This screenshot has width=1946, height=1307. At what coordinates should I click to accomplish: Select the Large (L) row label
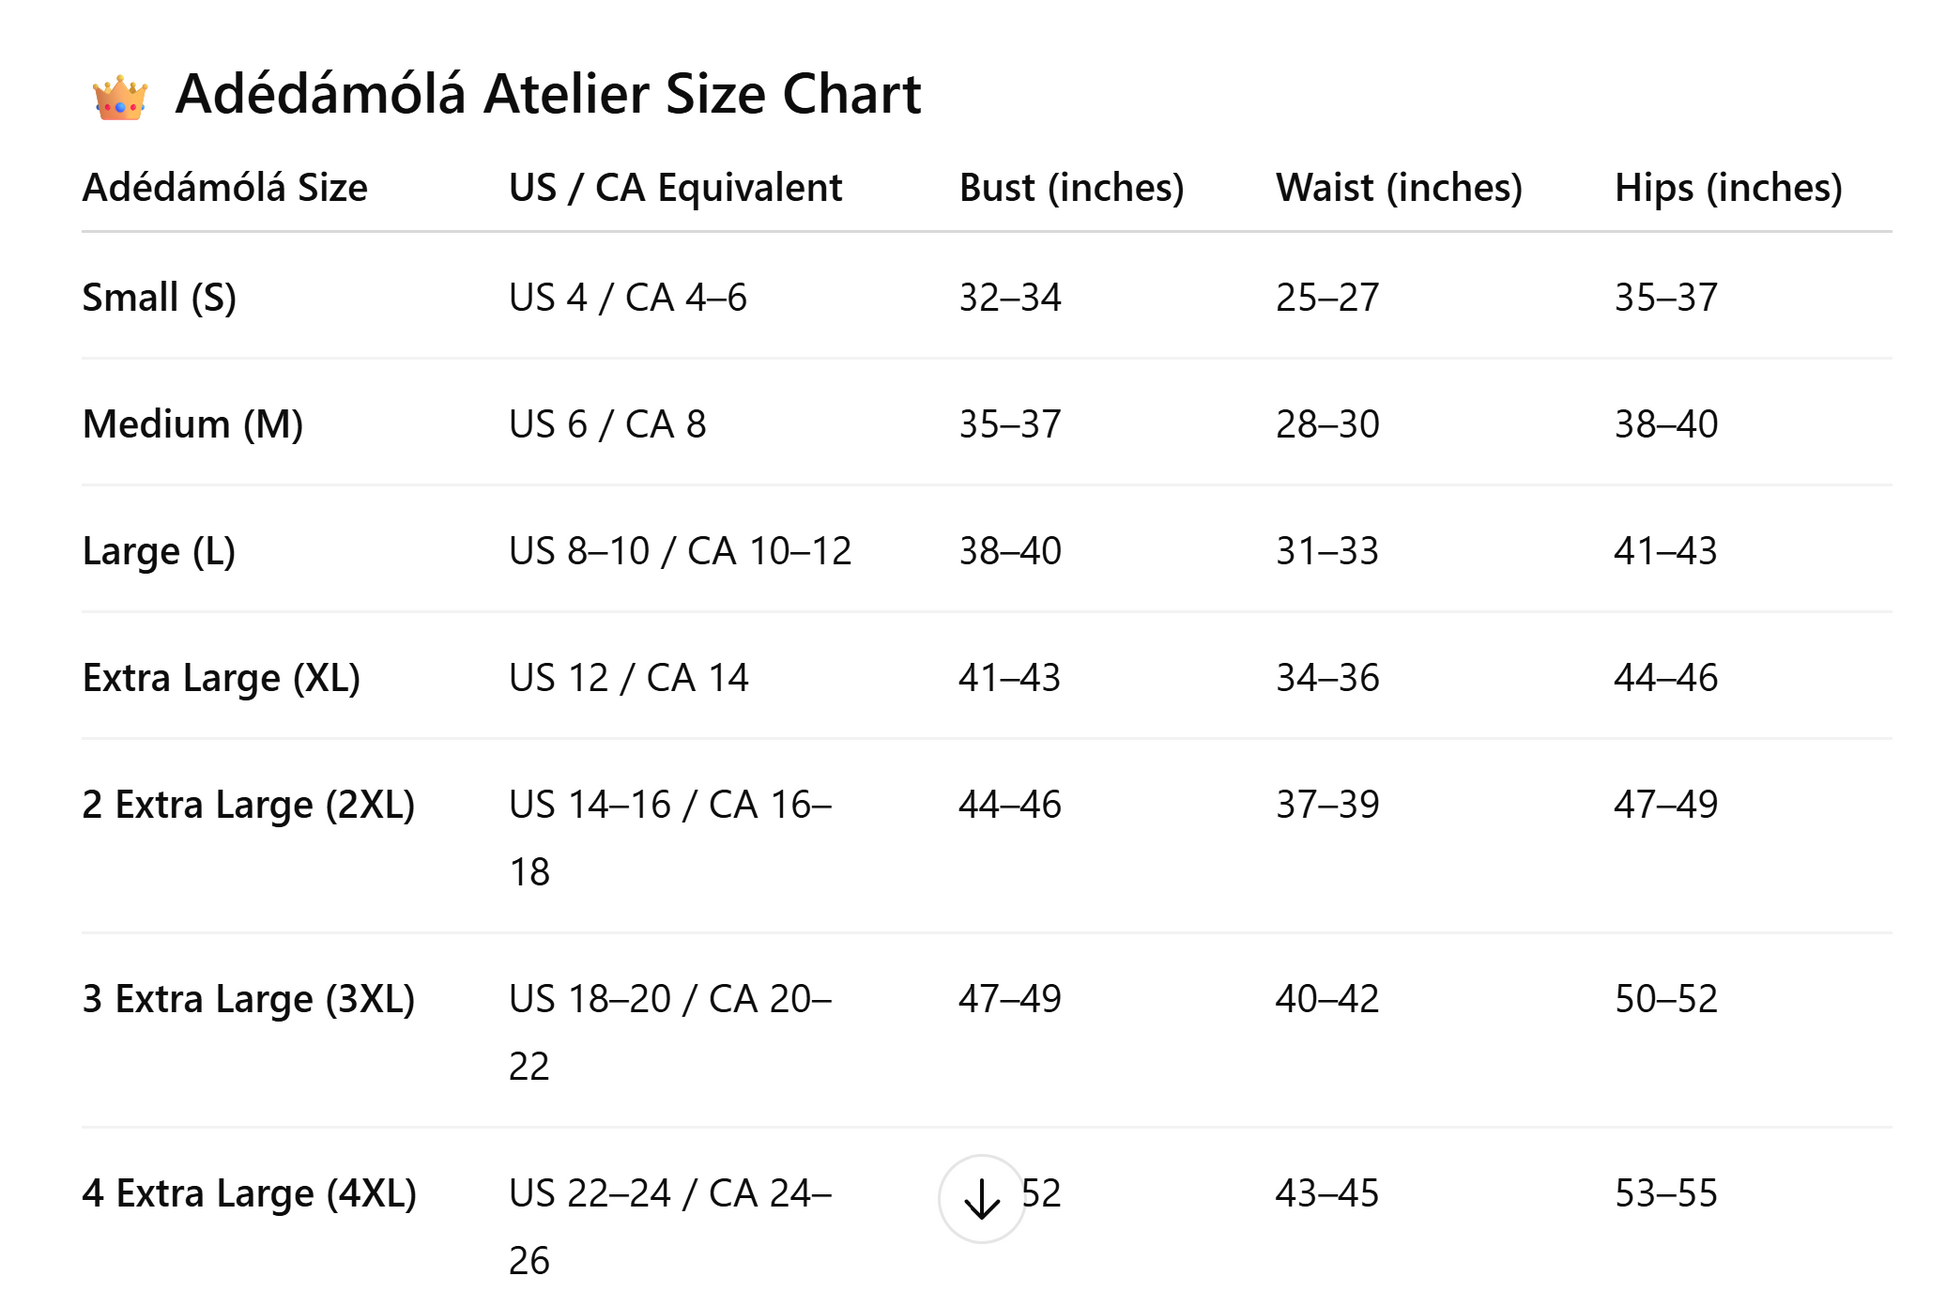click(x=158, y=551)
